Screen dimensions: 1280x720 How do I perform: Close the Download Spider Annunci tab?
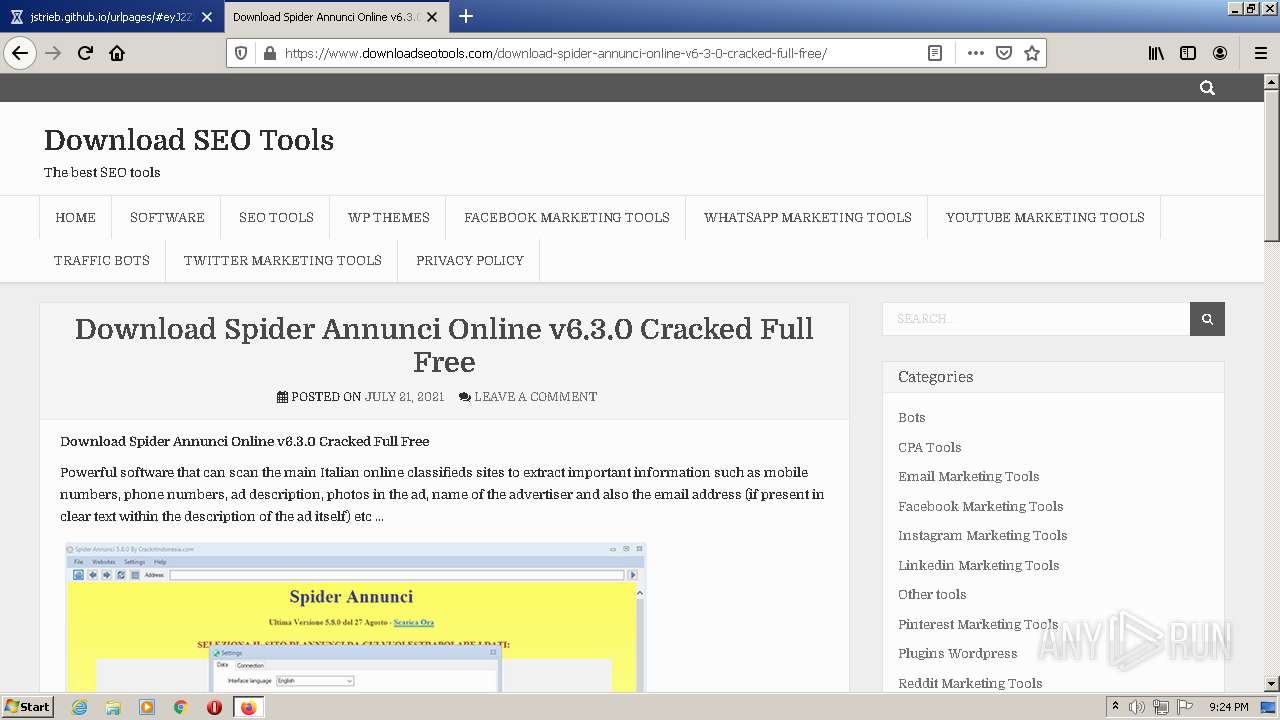pyautogui.click(x=431, y=17)
